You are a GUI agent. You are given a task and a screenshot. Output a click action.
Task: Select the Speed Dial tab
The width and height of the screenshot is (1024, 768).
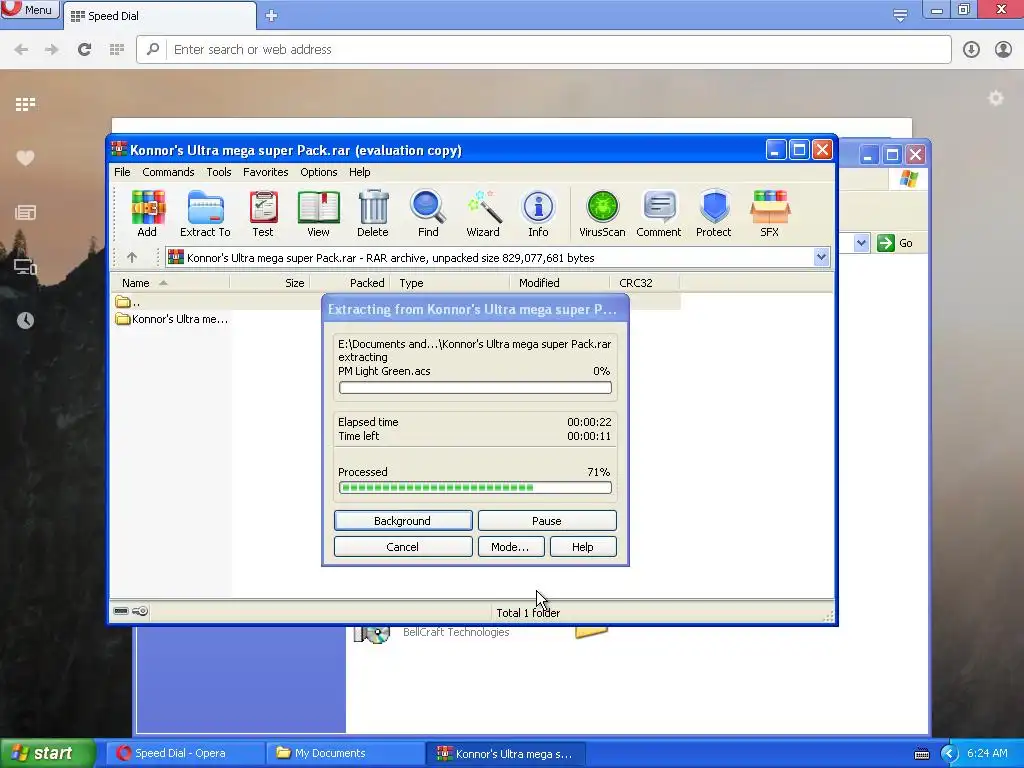(x=159, y=16)
